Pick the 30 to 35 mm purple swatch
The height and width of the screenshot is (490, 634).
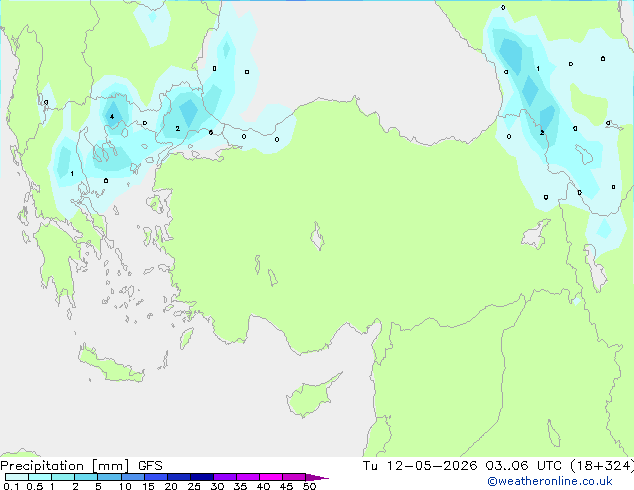coord(225,477)
